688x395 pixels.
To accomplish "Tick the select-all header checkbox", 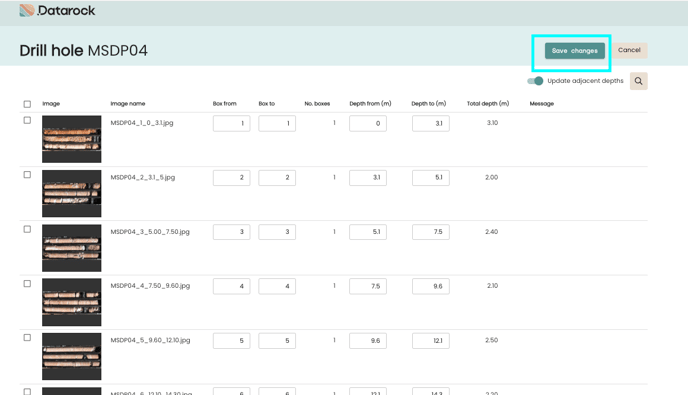I will [27, 104].
